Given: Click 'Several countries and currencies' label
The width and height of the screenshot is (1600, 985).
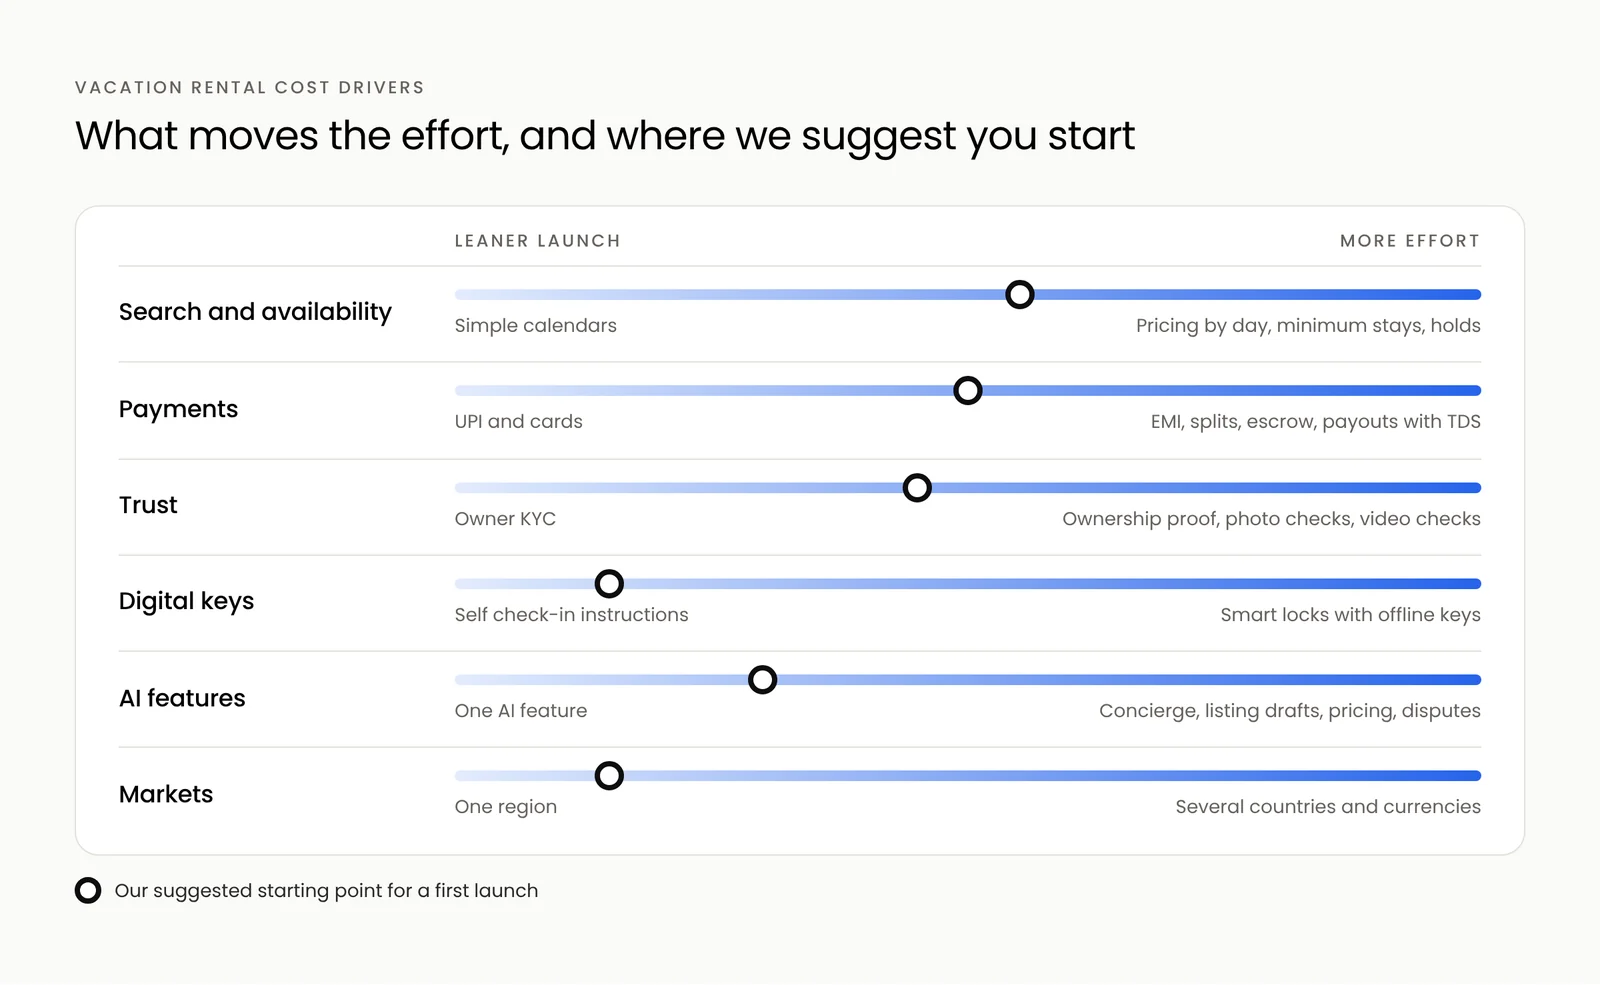Looking at the screenshot, I should tap(1328, 807).
